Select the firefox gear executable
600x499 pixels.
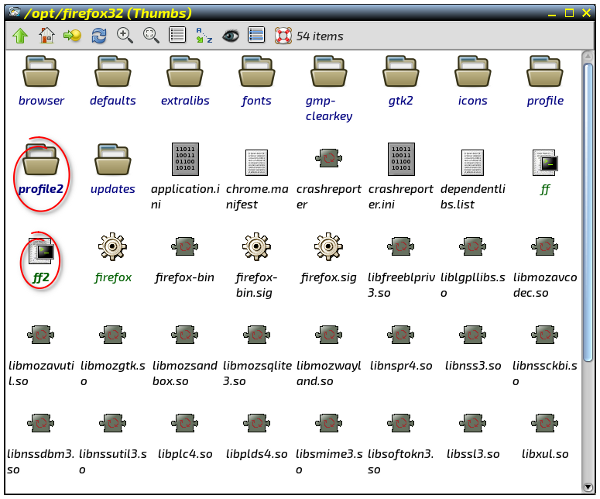tap(112, 246)
